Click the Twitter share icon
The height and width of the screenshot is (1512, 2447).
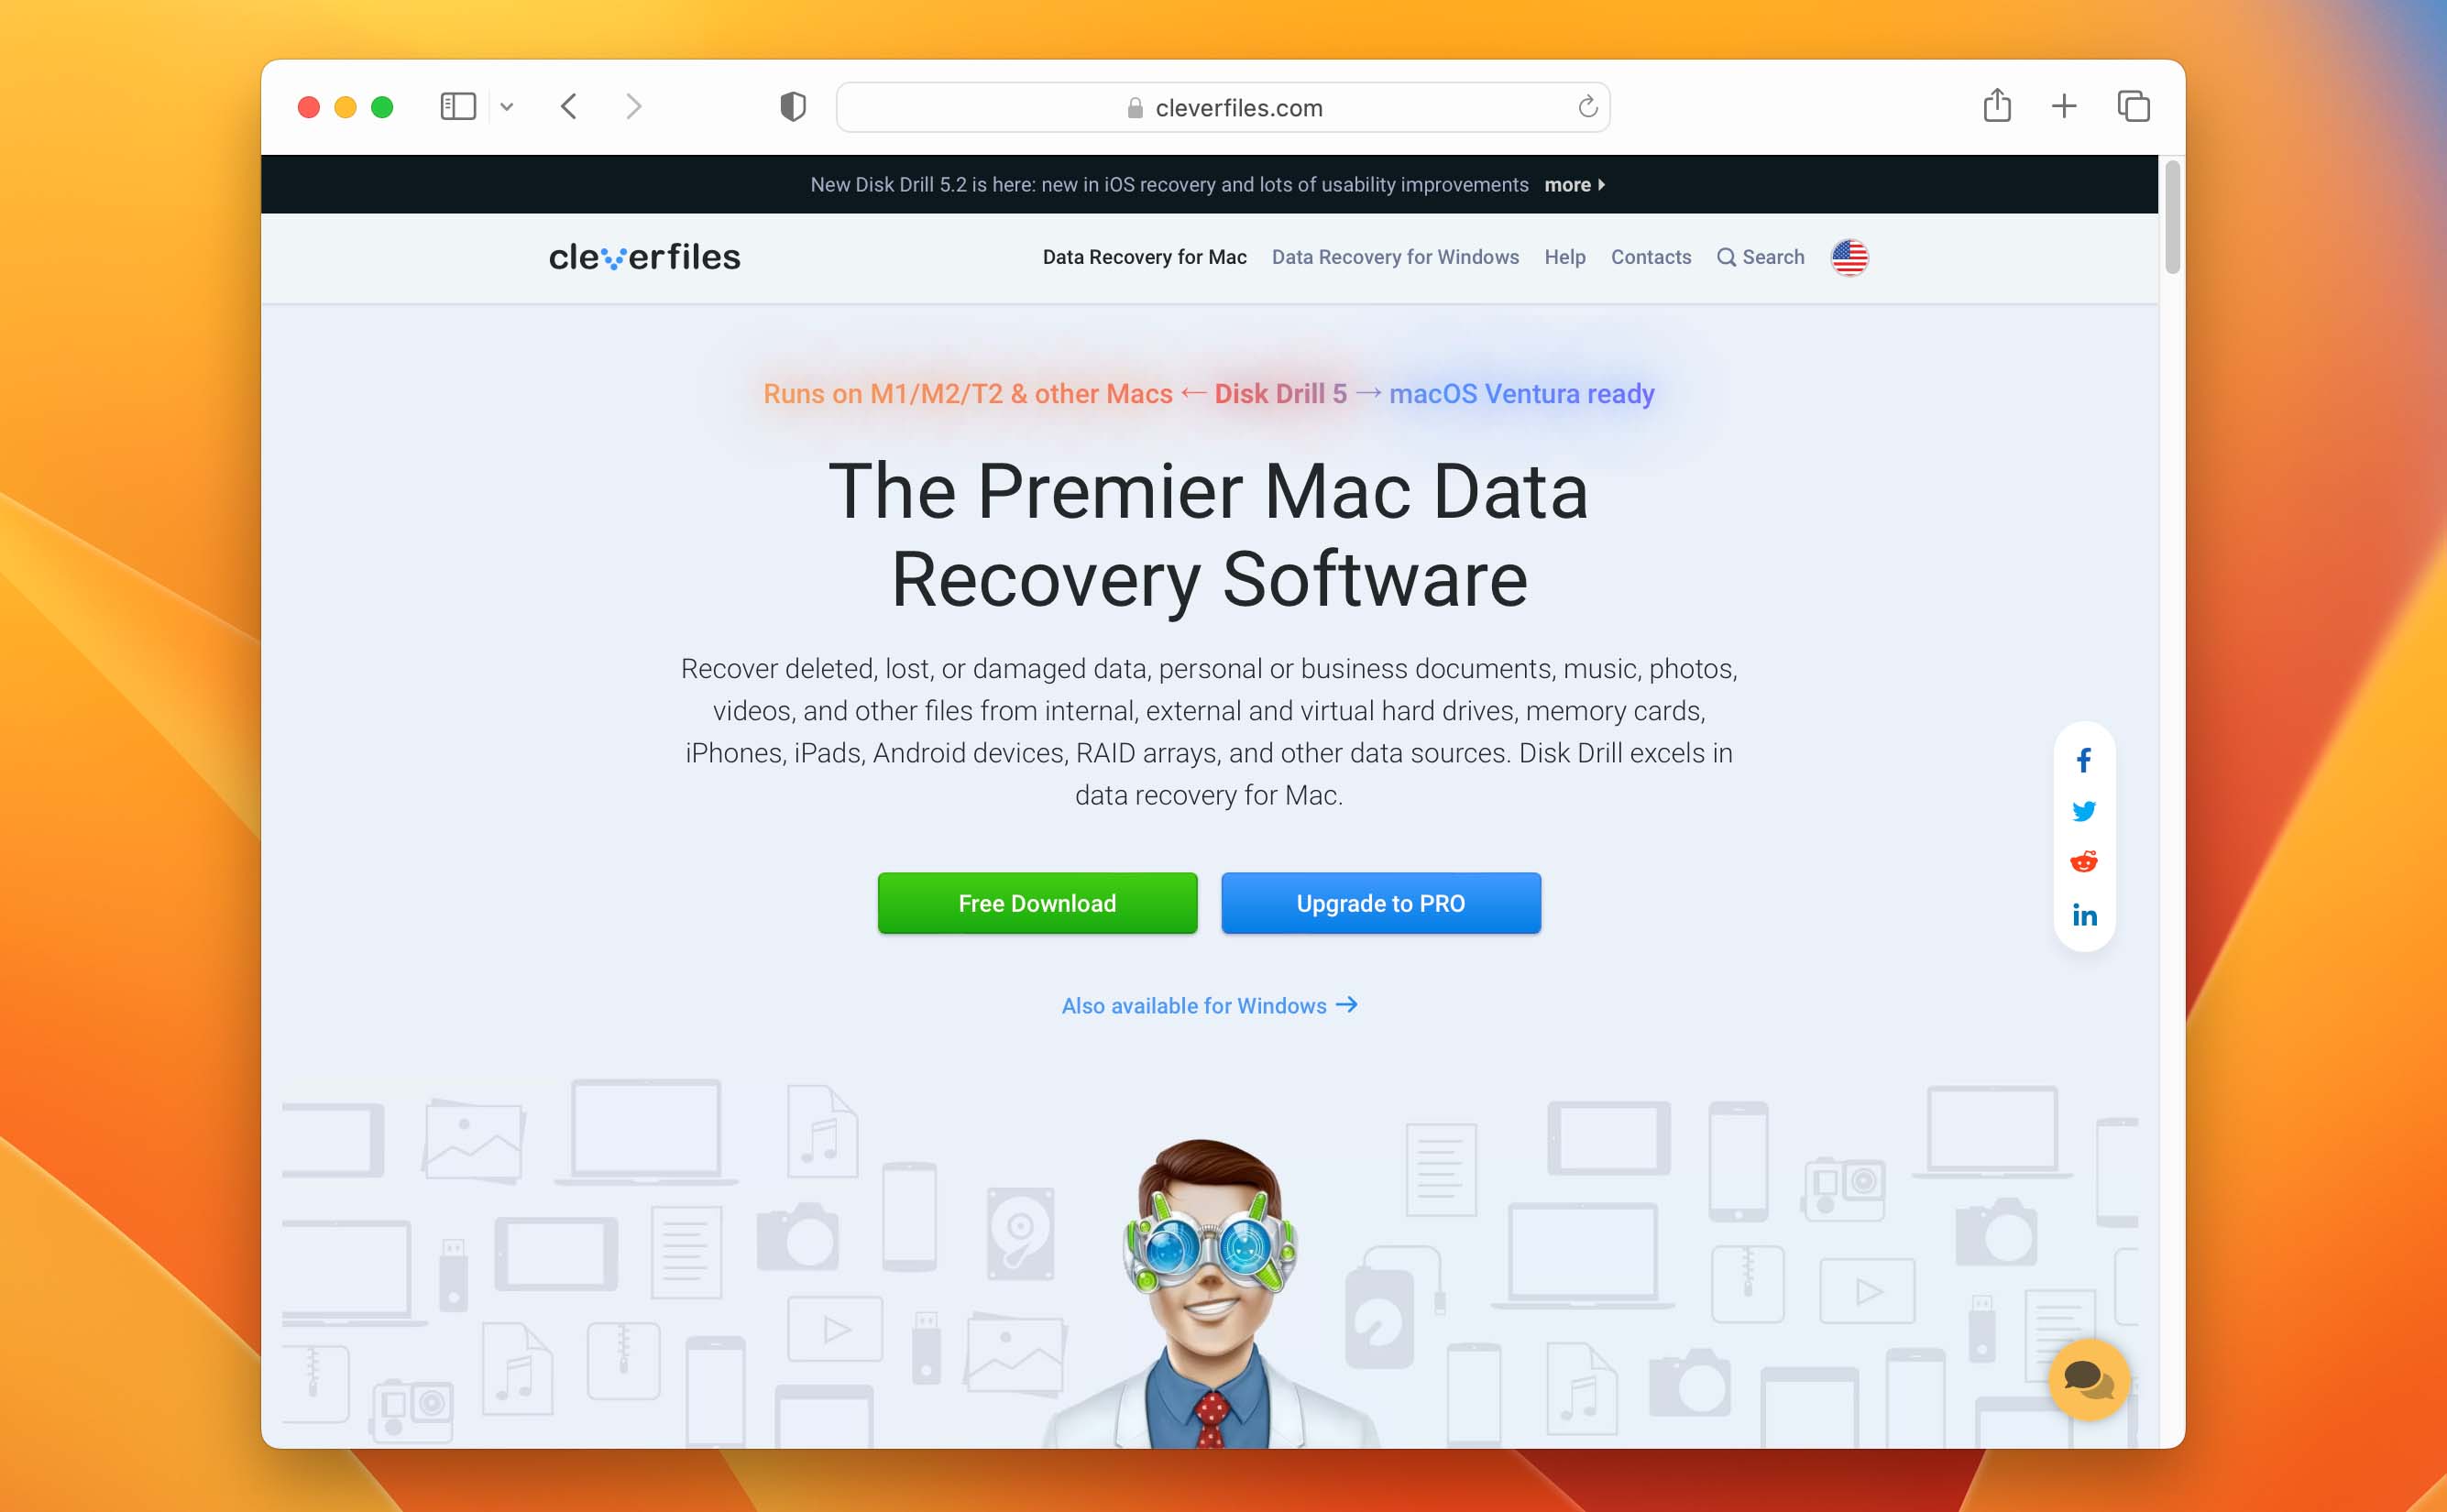(2085, 811)
